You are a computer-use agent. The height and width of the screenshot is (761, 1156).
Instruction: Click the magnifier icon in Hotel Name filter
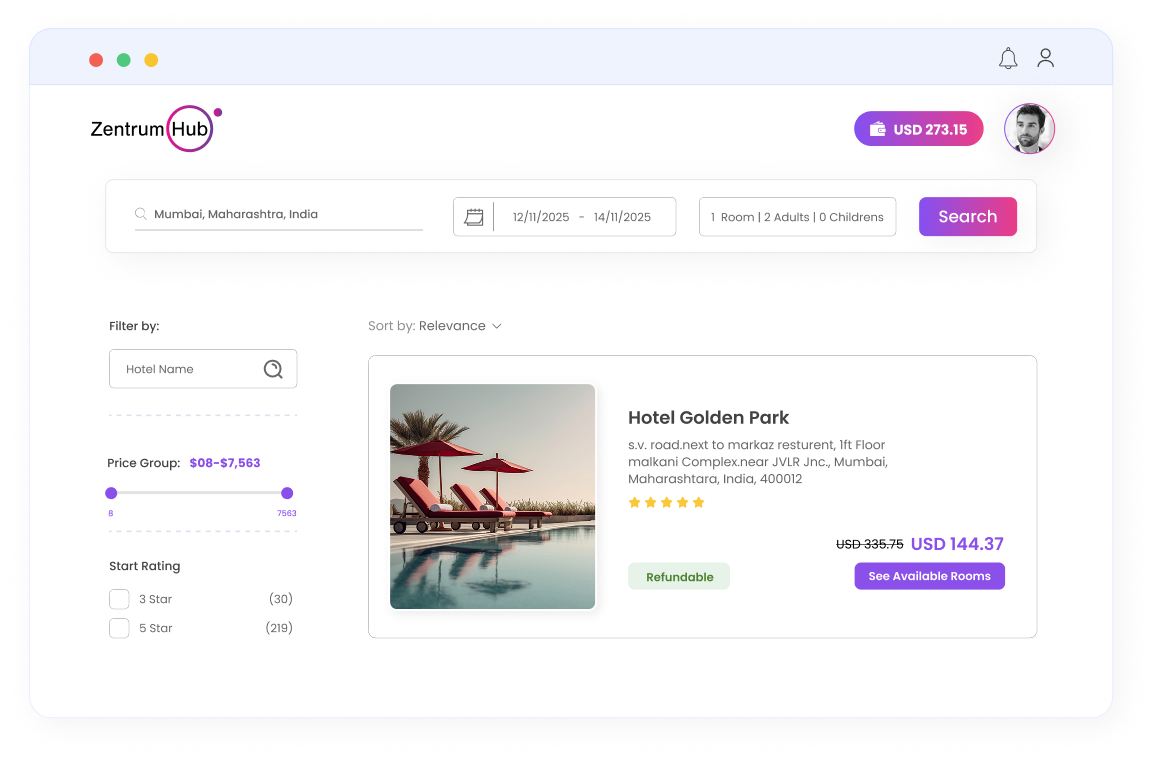(x=272, y=368)
